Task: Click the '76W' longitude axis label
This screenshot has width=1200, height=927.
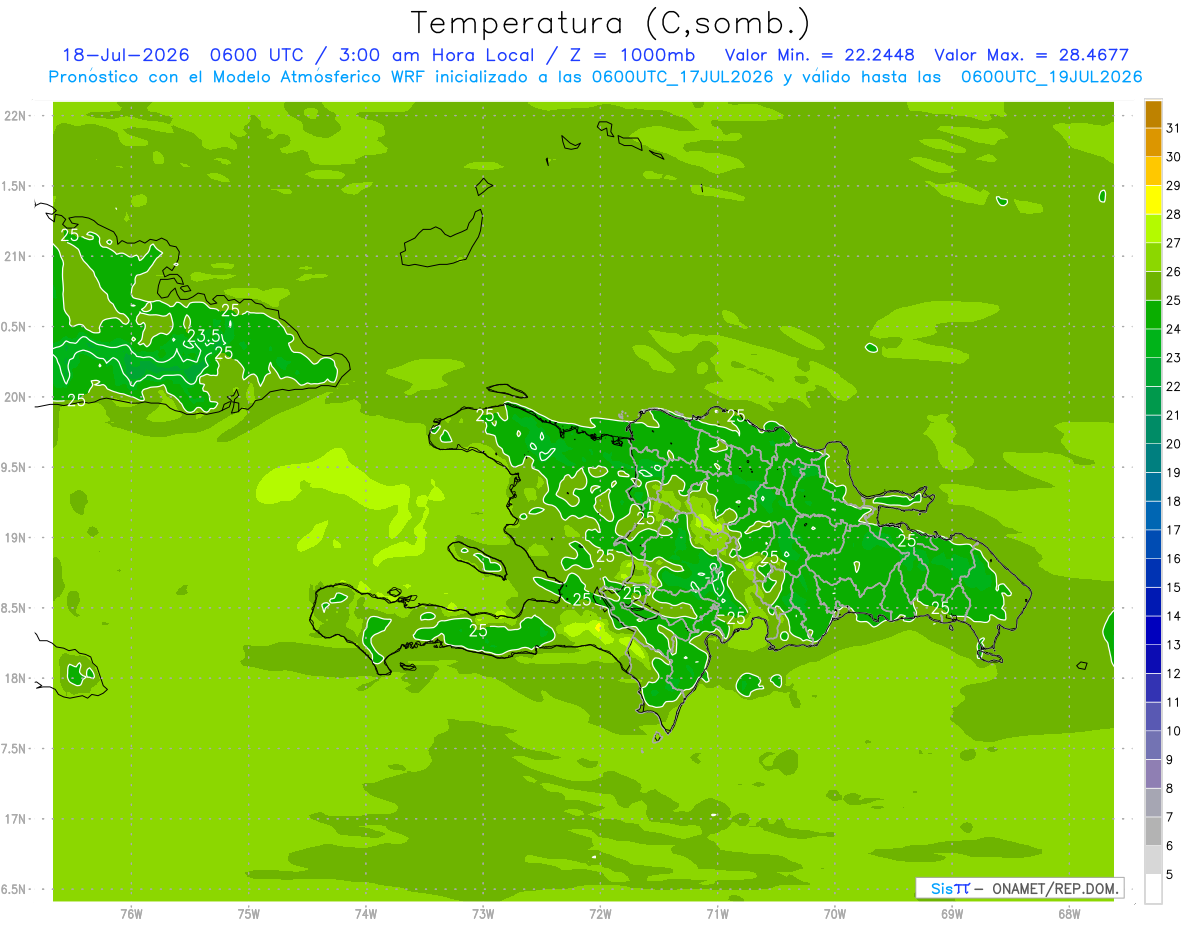Action: (131, 913)
